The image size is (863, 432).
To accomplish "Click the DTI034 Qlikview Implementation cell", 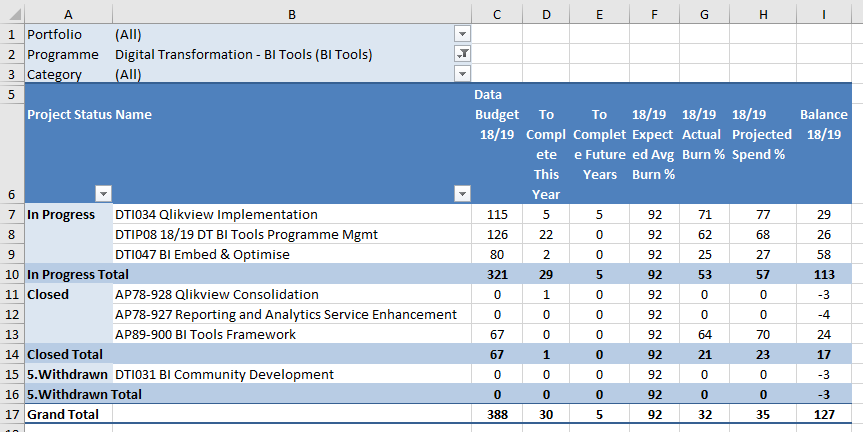I will point(216,214).
